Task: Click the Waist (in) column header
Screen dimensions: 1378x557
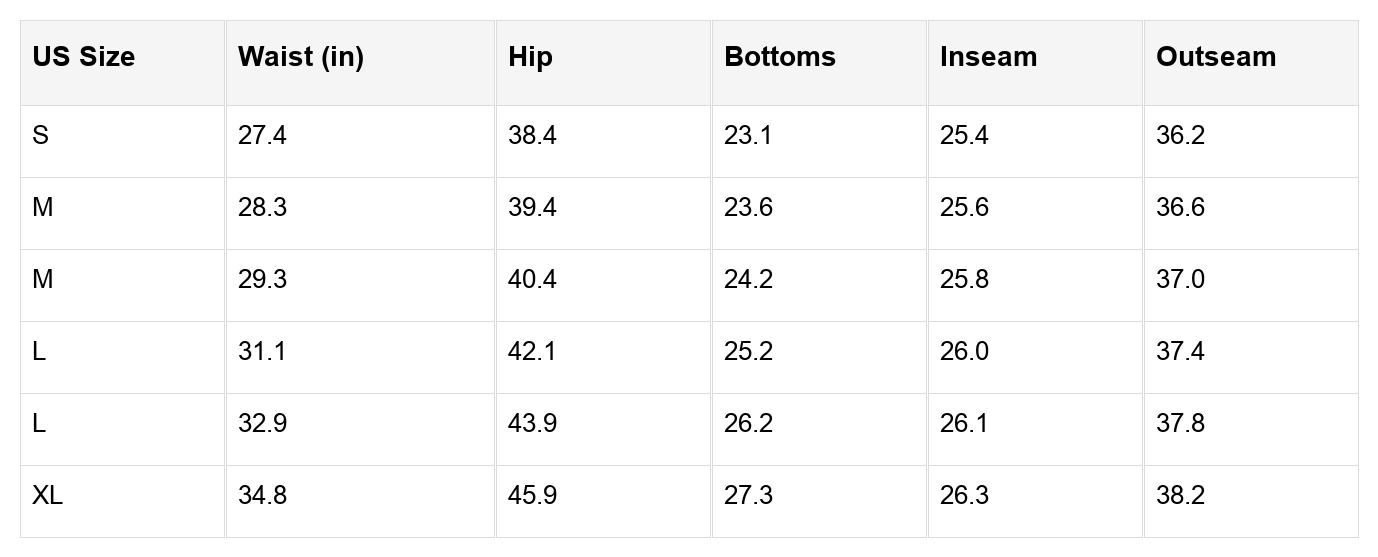Action: [x=300, y=57]
